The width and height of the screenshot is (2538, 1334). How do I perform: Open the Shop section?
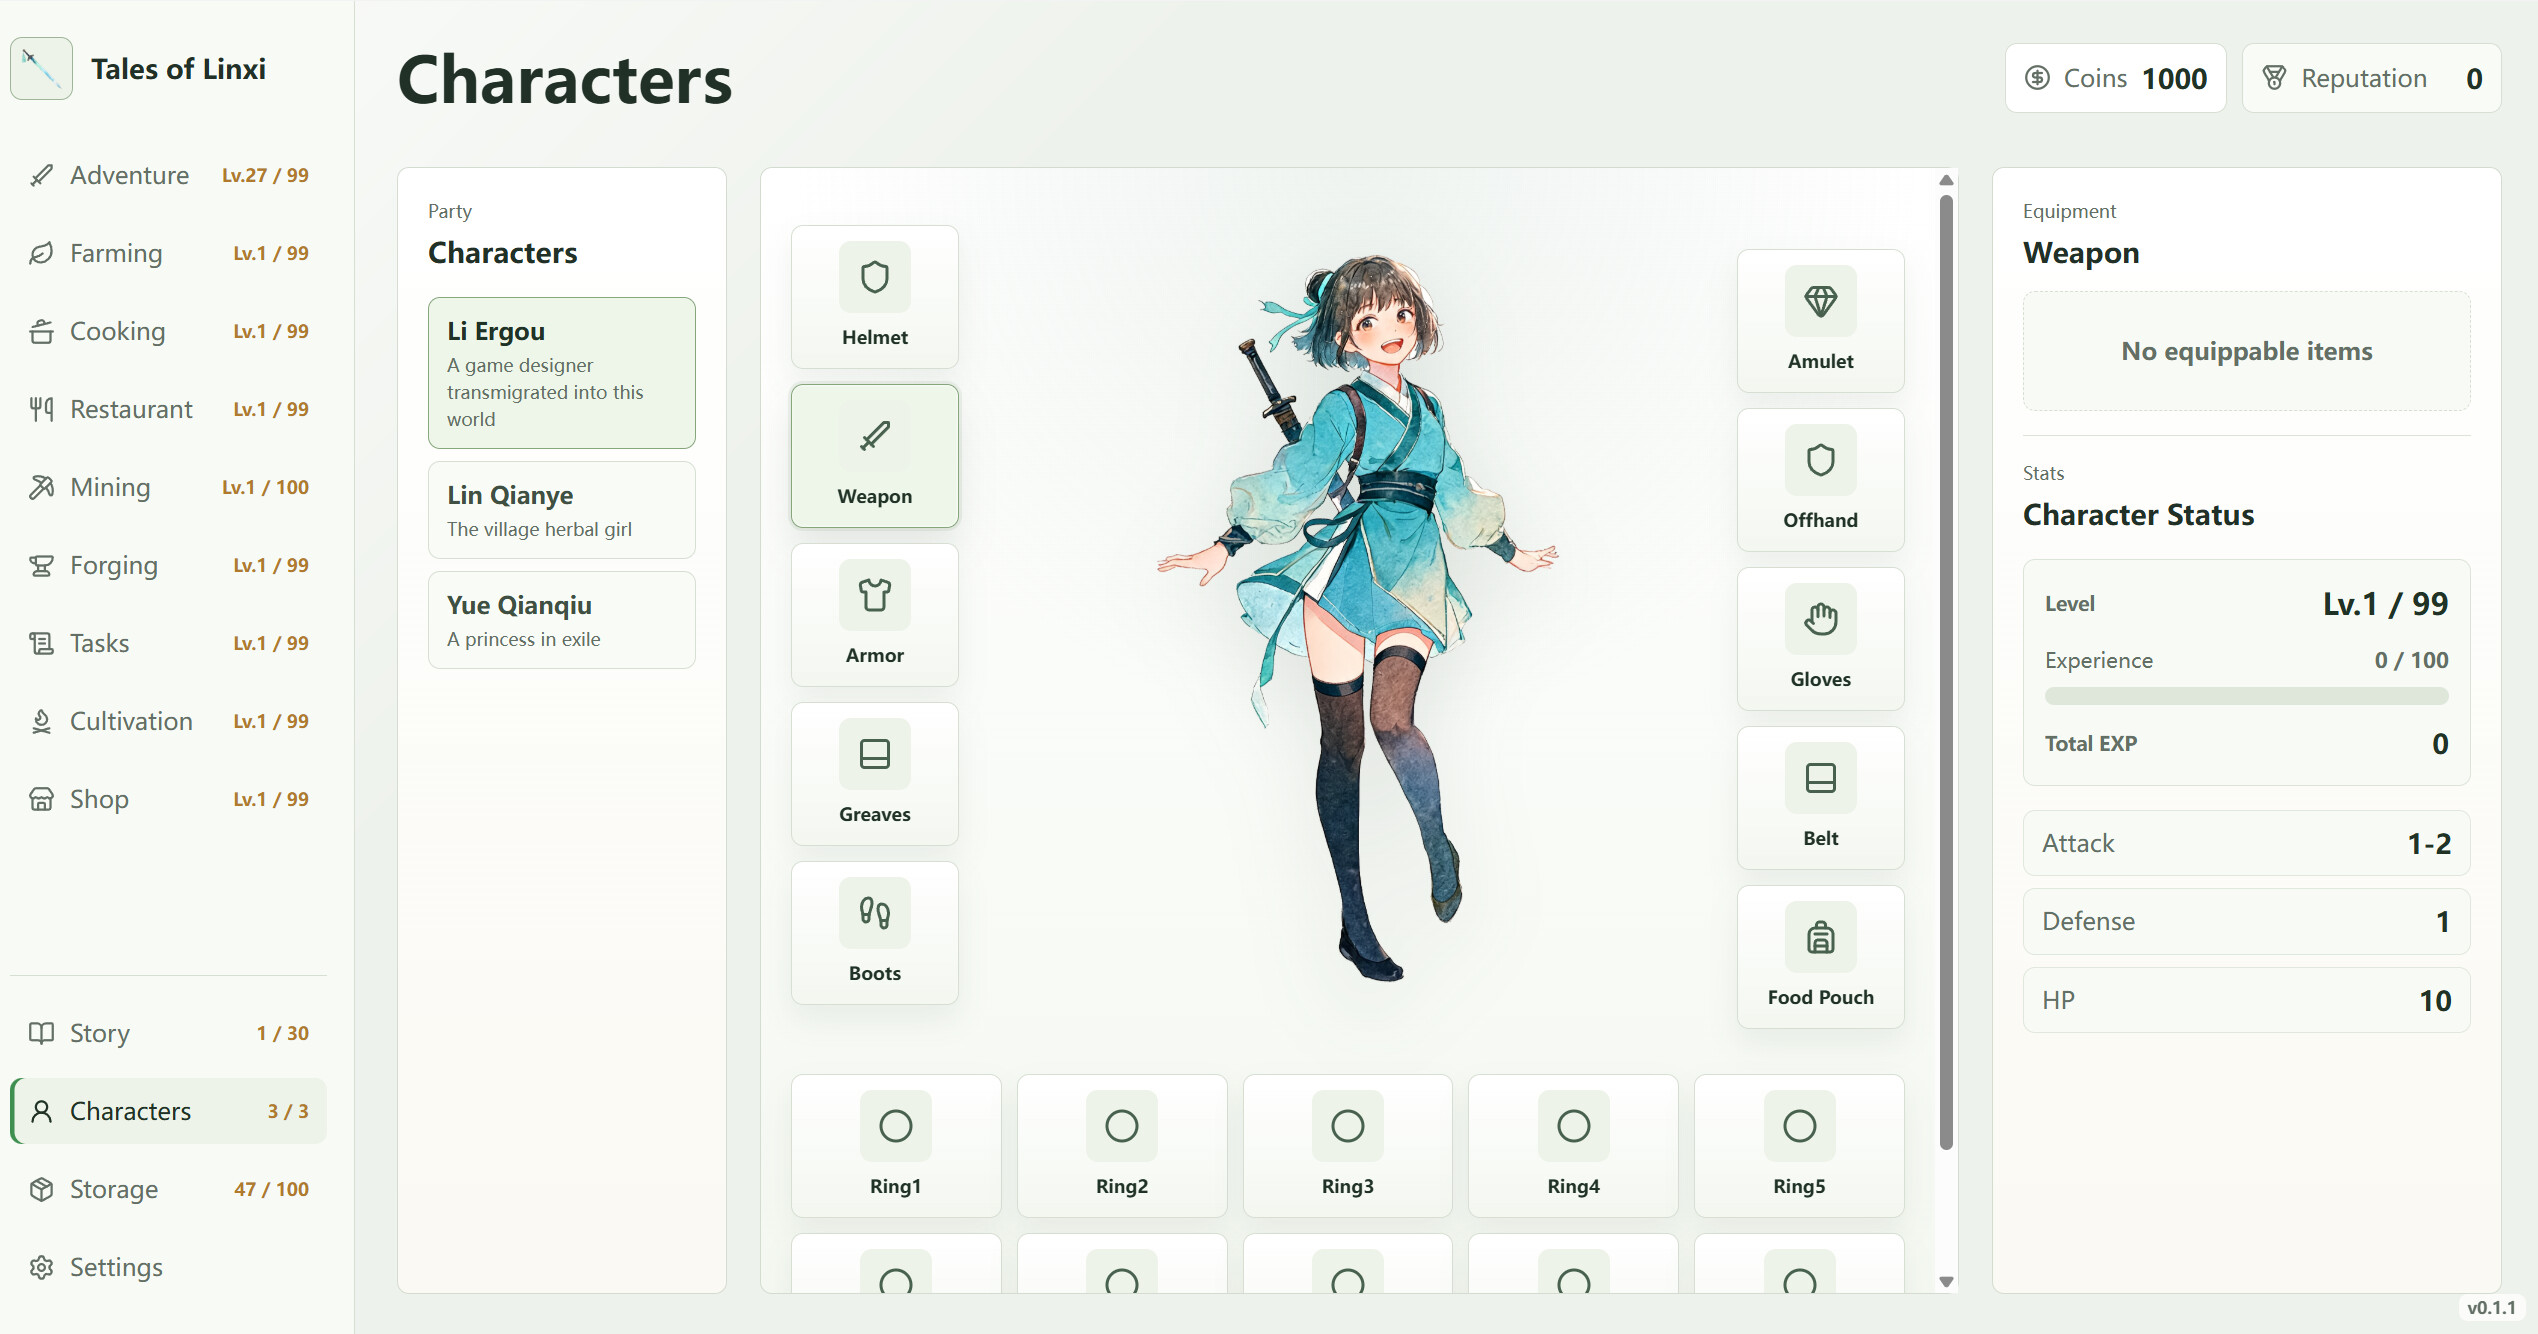click(x=168, y=799)
